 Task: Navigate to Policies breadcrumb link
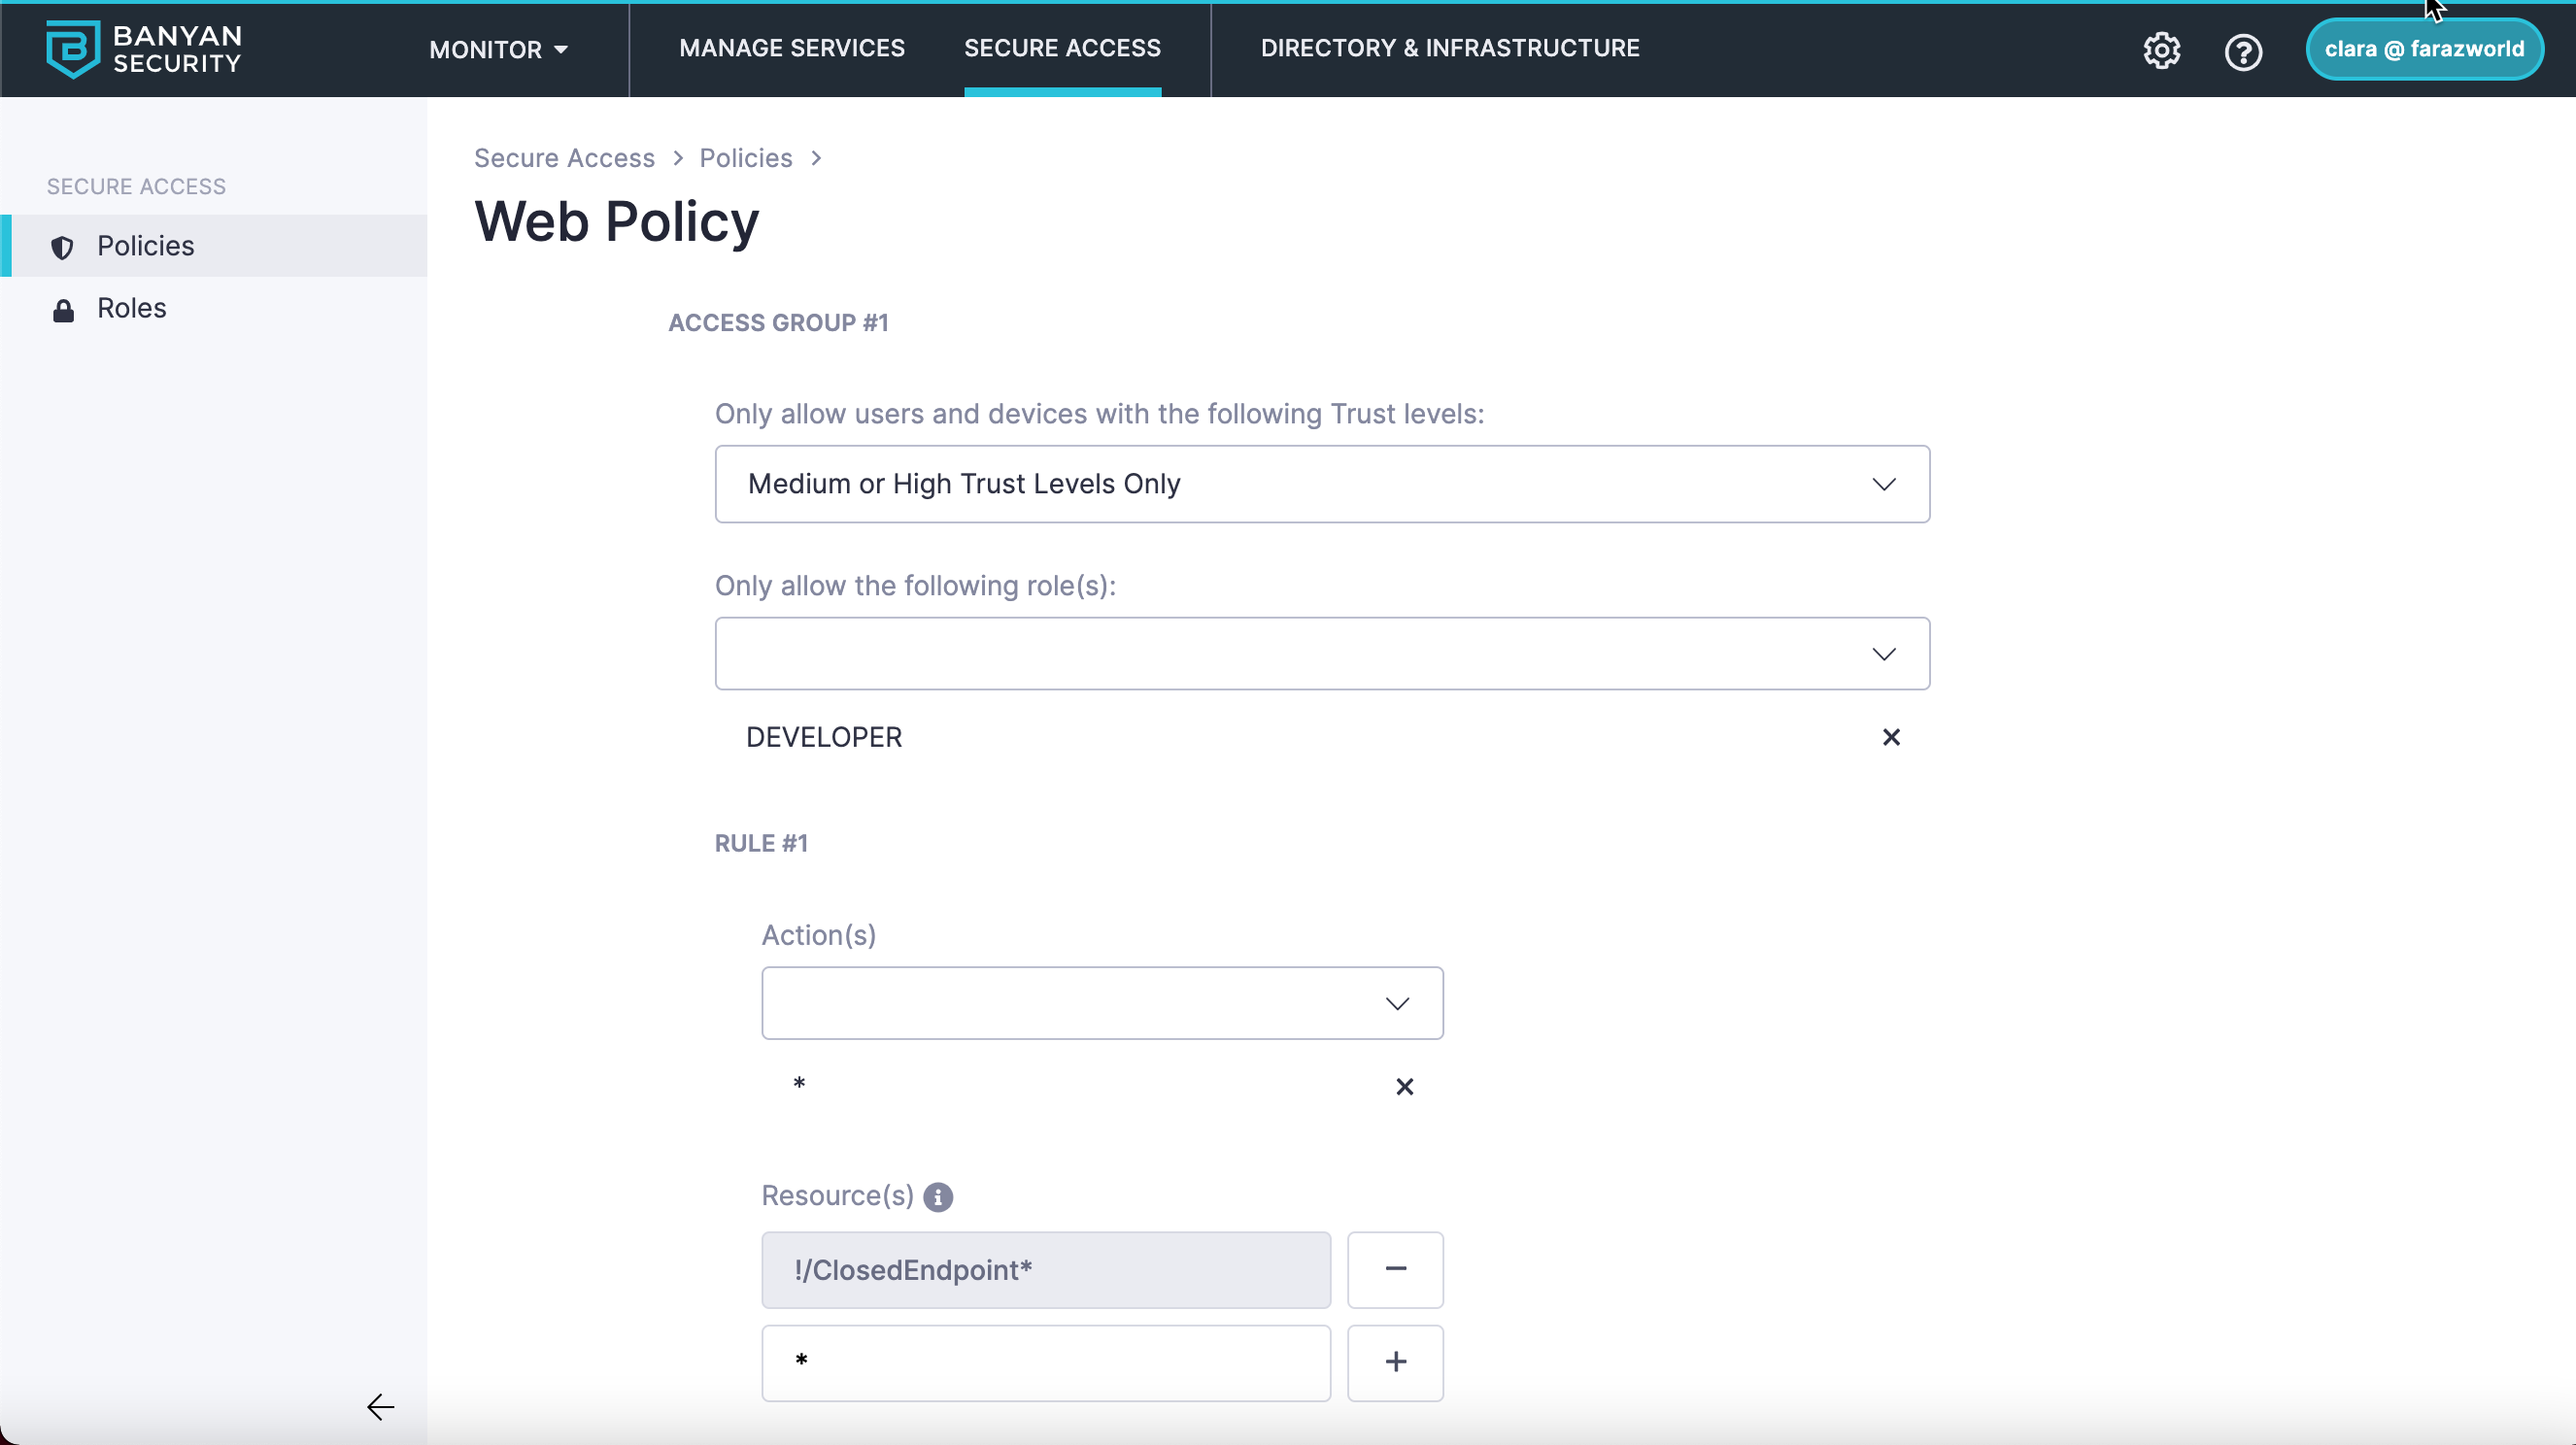[745, 158]
